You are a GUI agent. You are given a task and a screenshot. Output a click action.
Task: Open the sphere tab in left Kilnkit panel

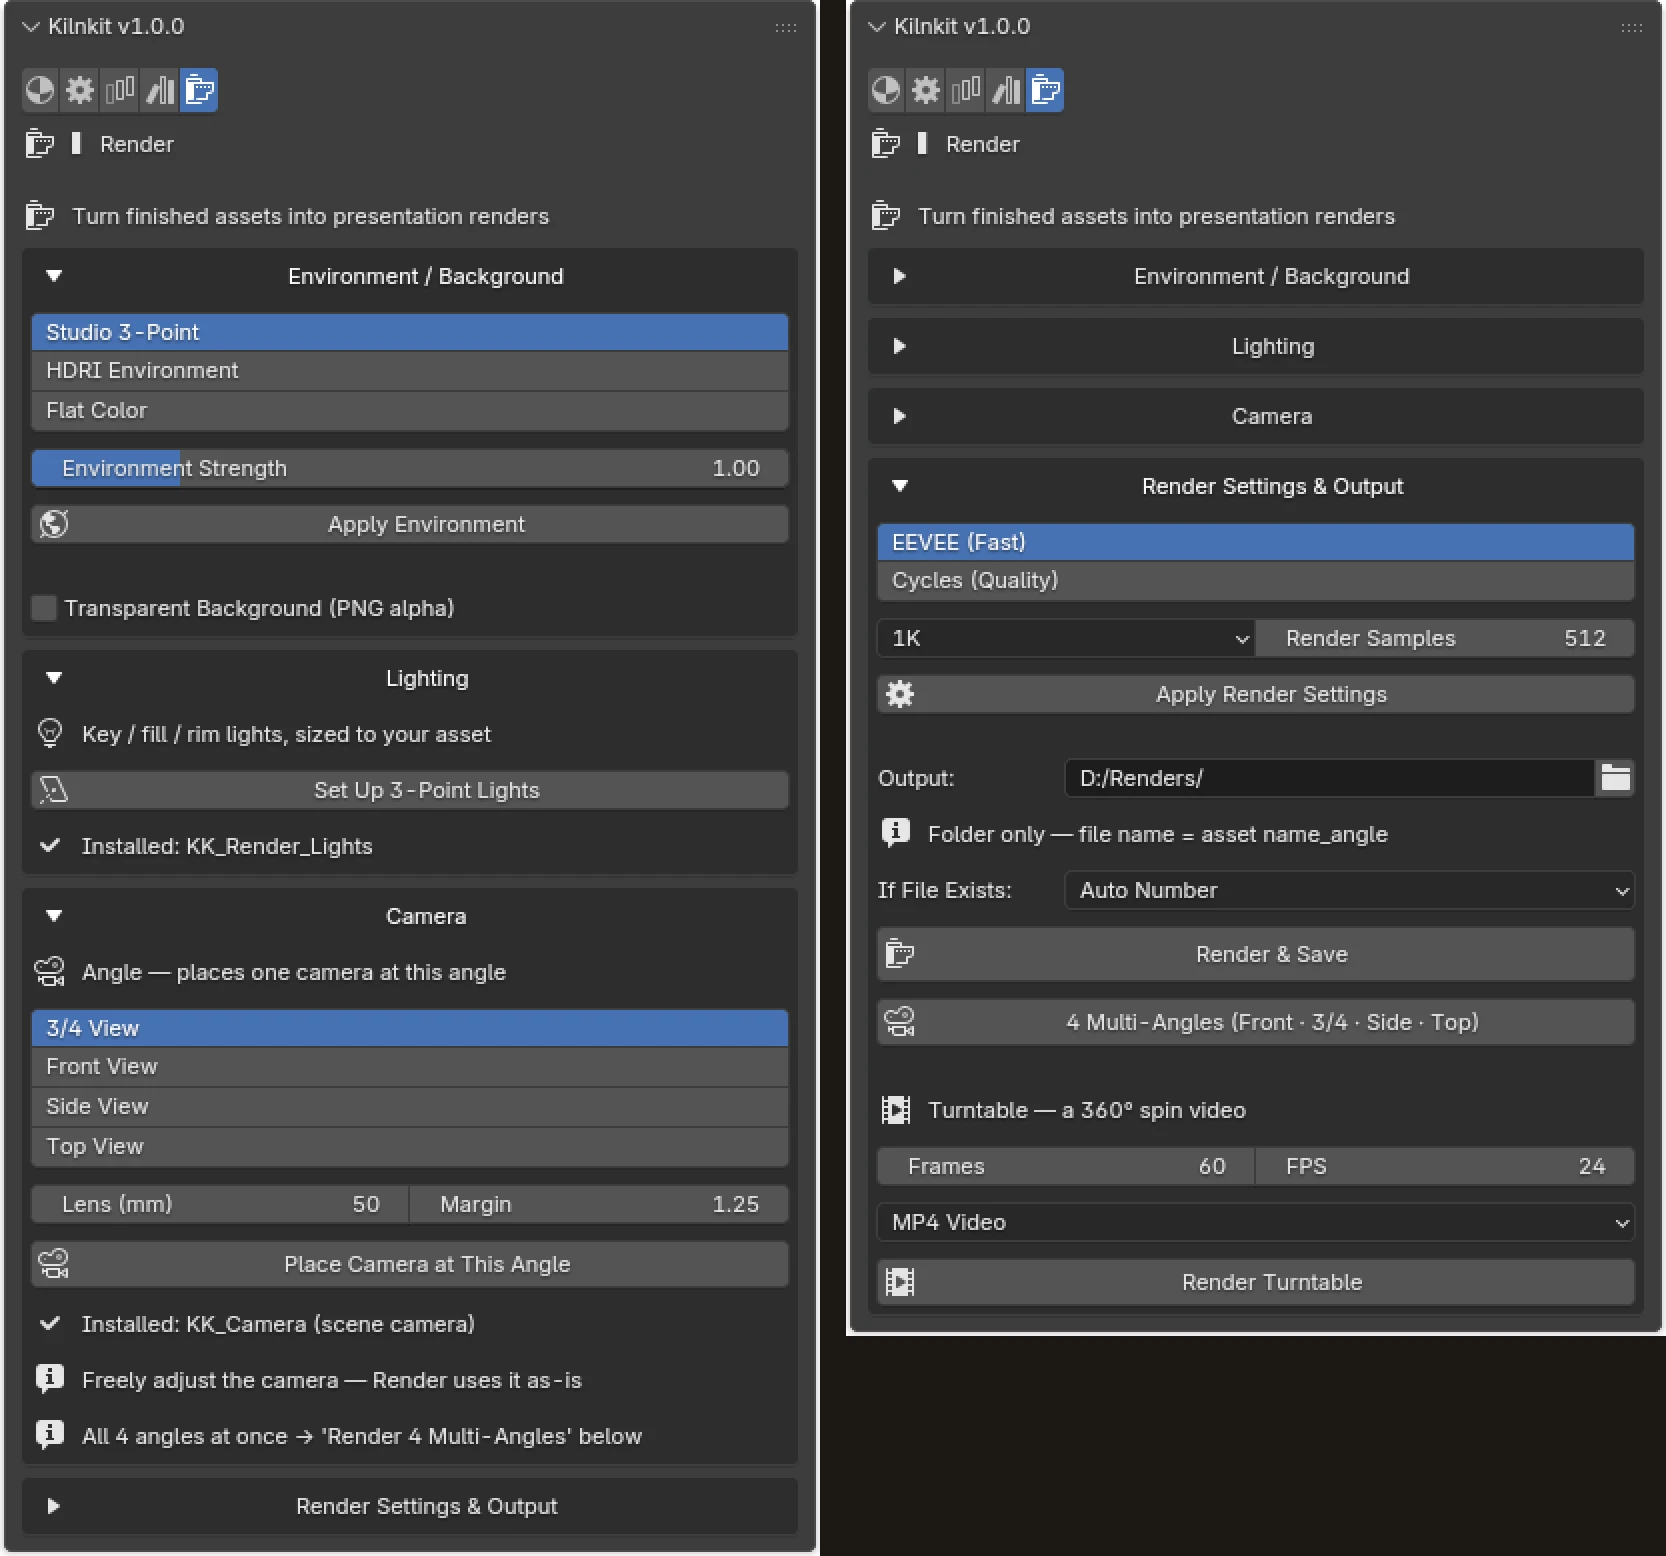(40, 91)
